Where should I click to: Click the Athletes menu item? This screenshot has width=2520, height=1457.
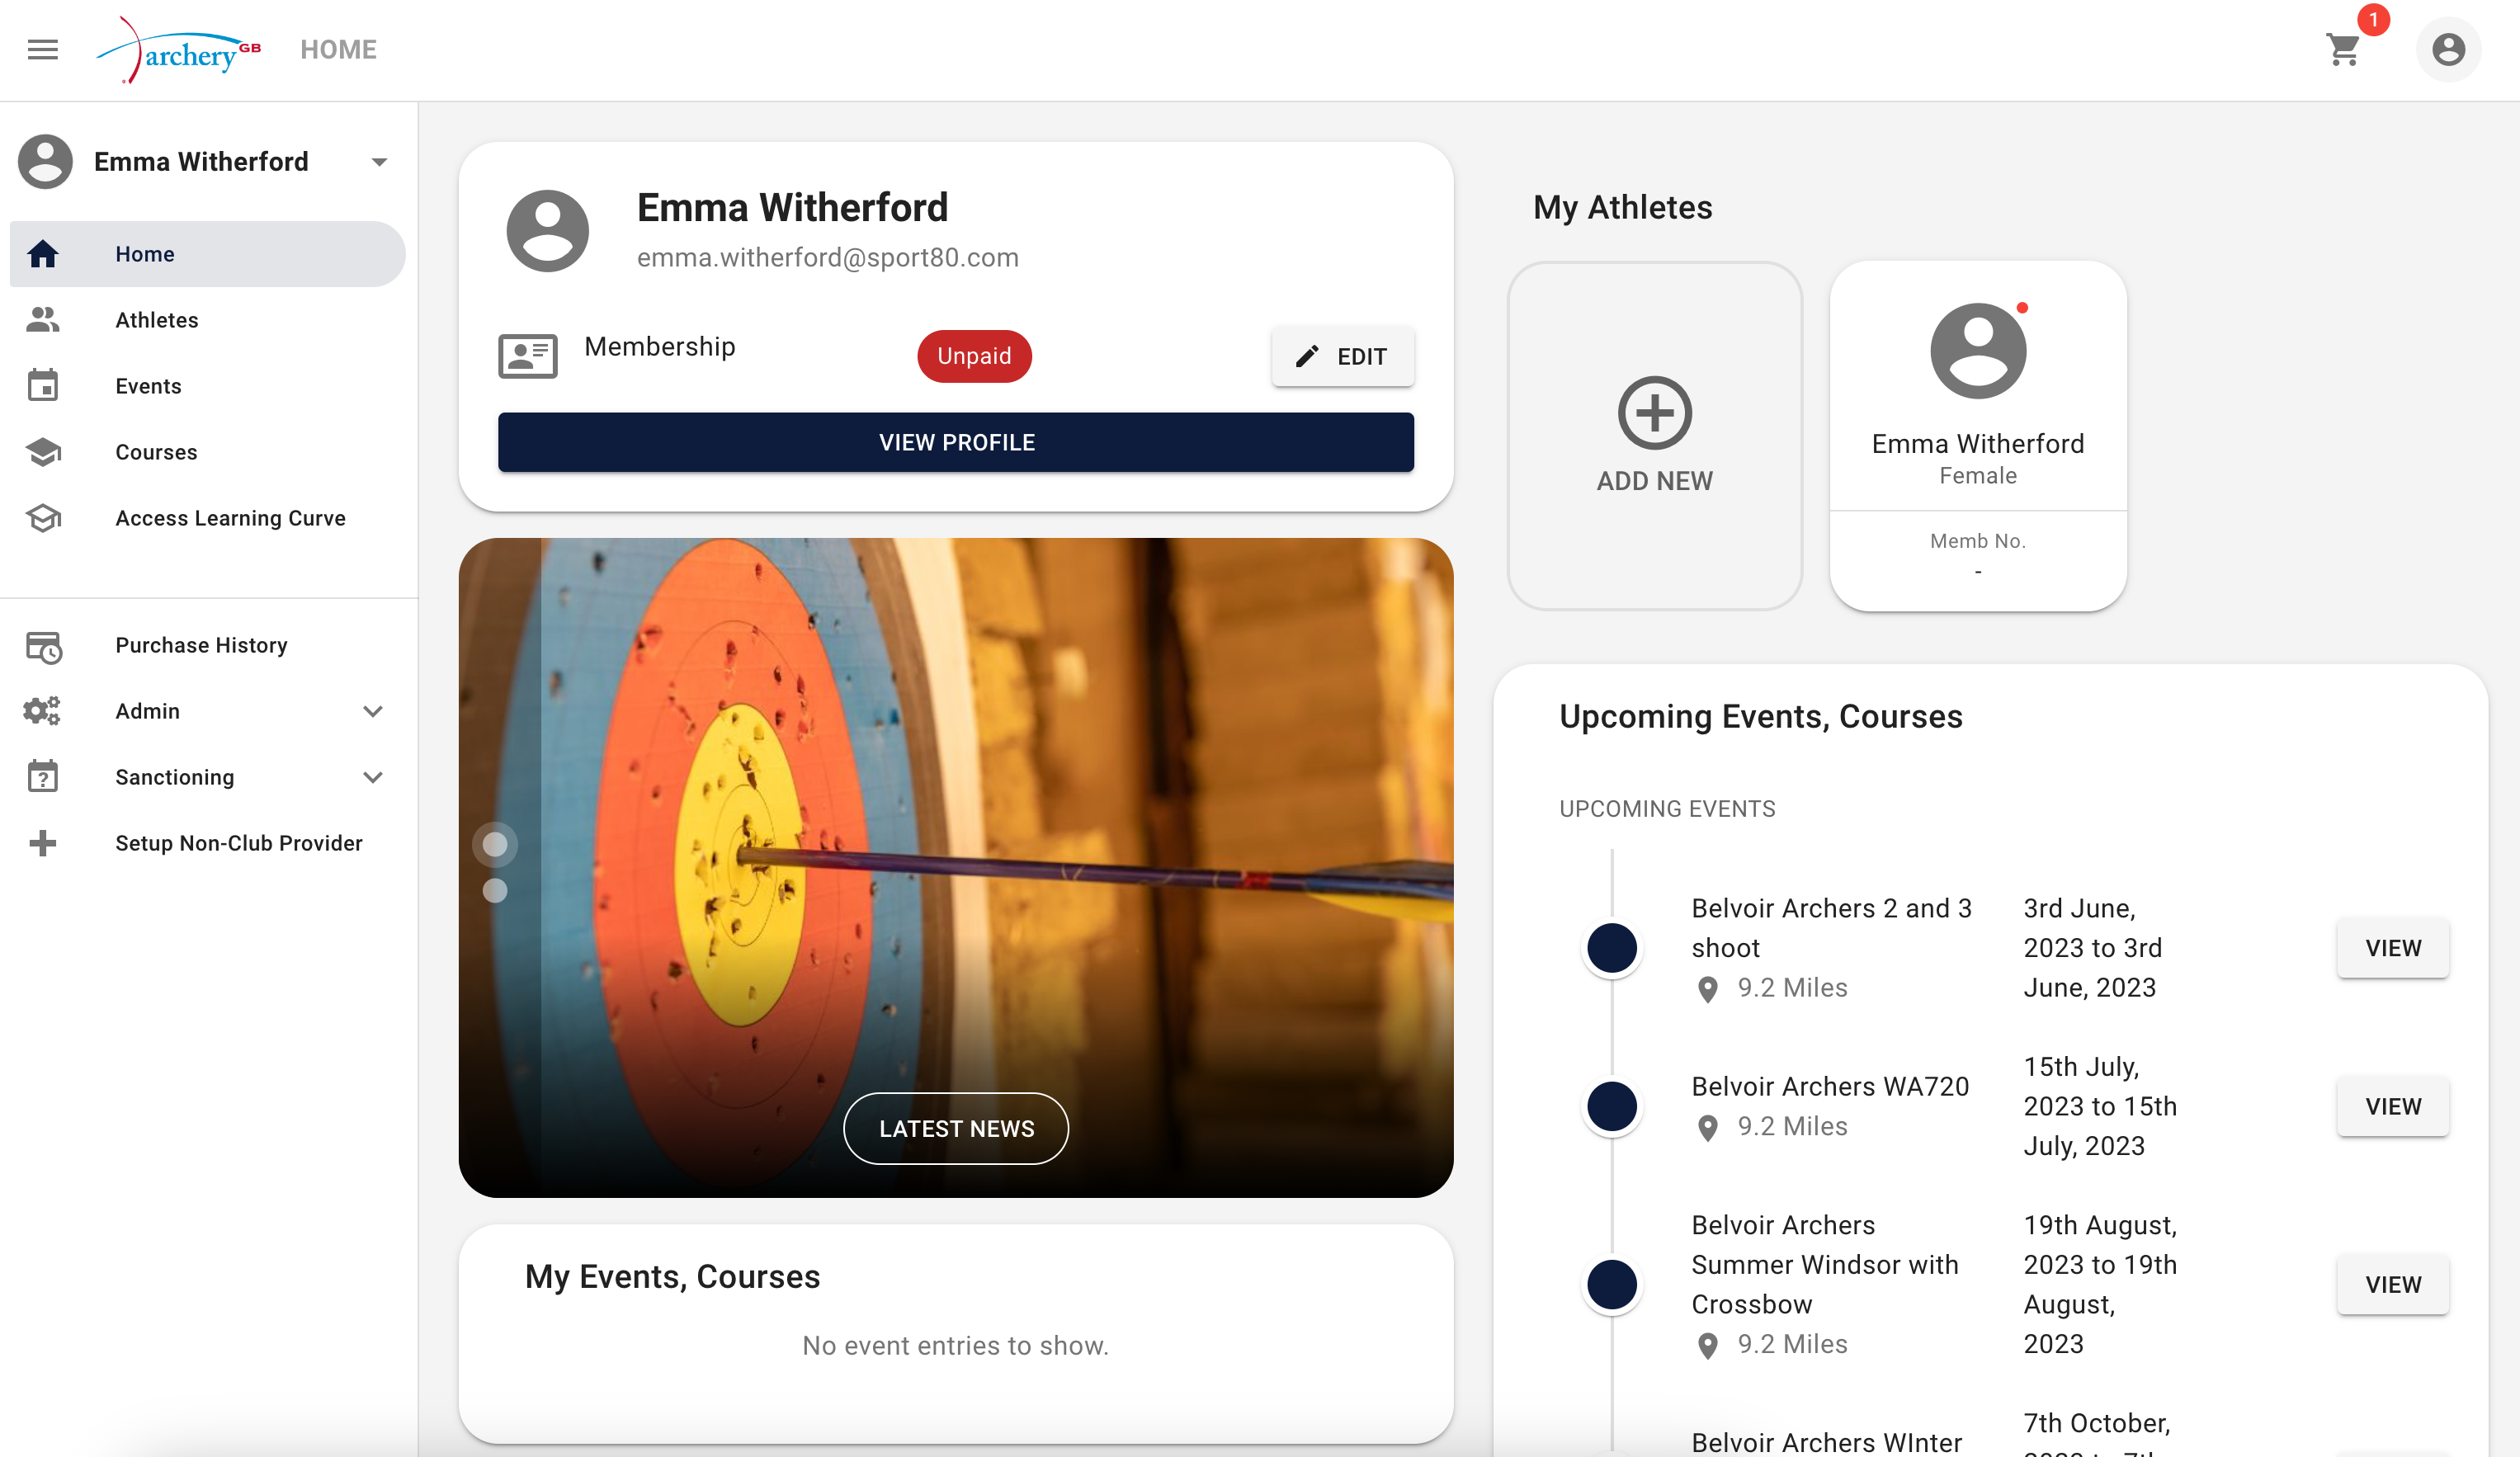pos(156,319)
